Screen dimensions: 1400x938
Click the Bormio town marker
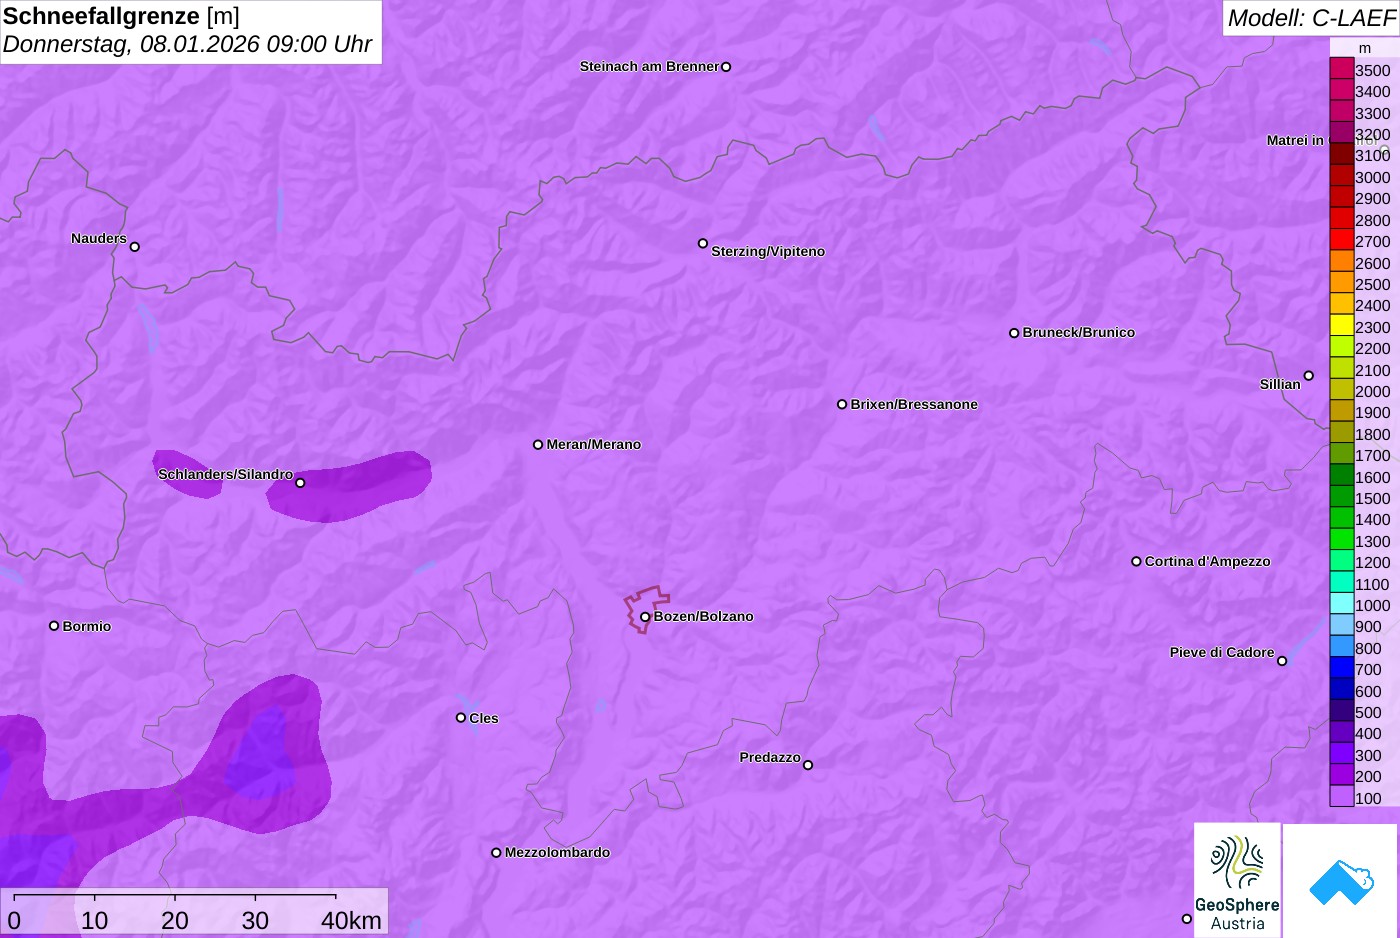click(x=54, y=626)
